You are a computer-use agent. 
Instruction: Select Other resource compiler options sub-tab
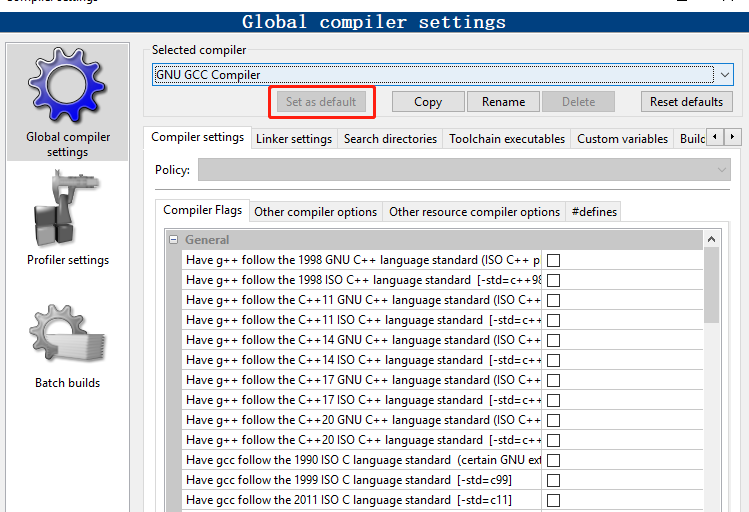[474, 212]
